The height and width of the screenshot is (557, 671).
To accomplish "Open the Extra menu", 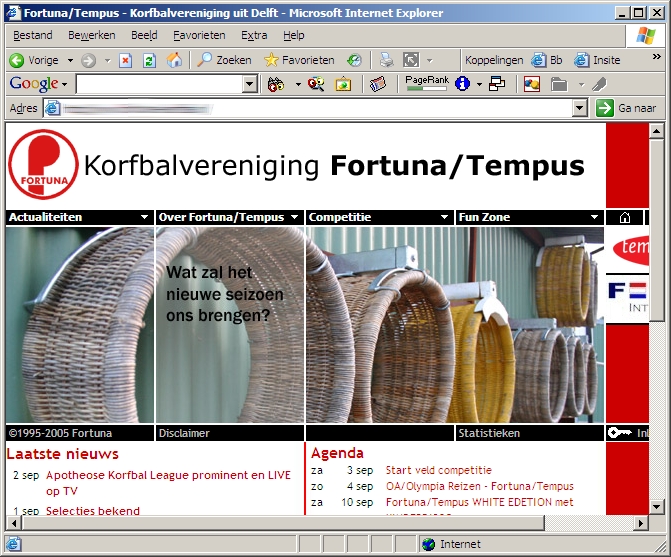I will click(x=254, y=35).
